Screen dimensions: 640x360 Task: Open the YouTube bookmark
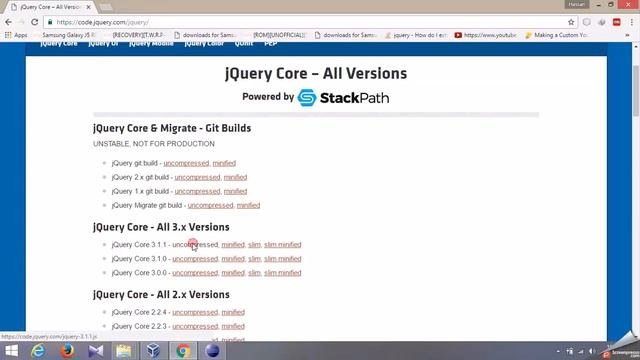coord(485,35)
